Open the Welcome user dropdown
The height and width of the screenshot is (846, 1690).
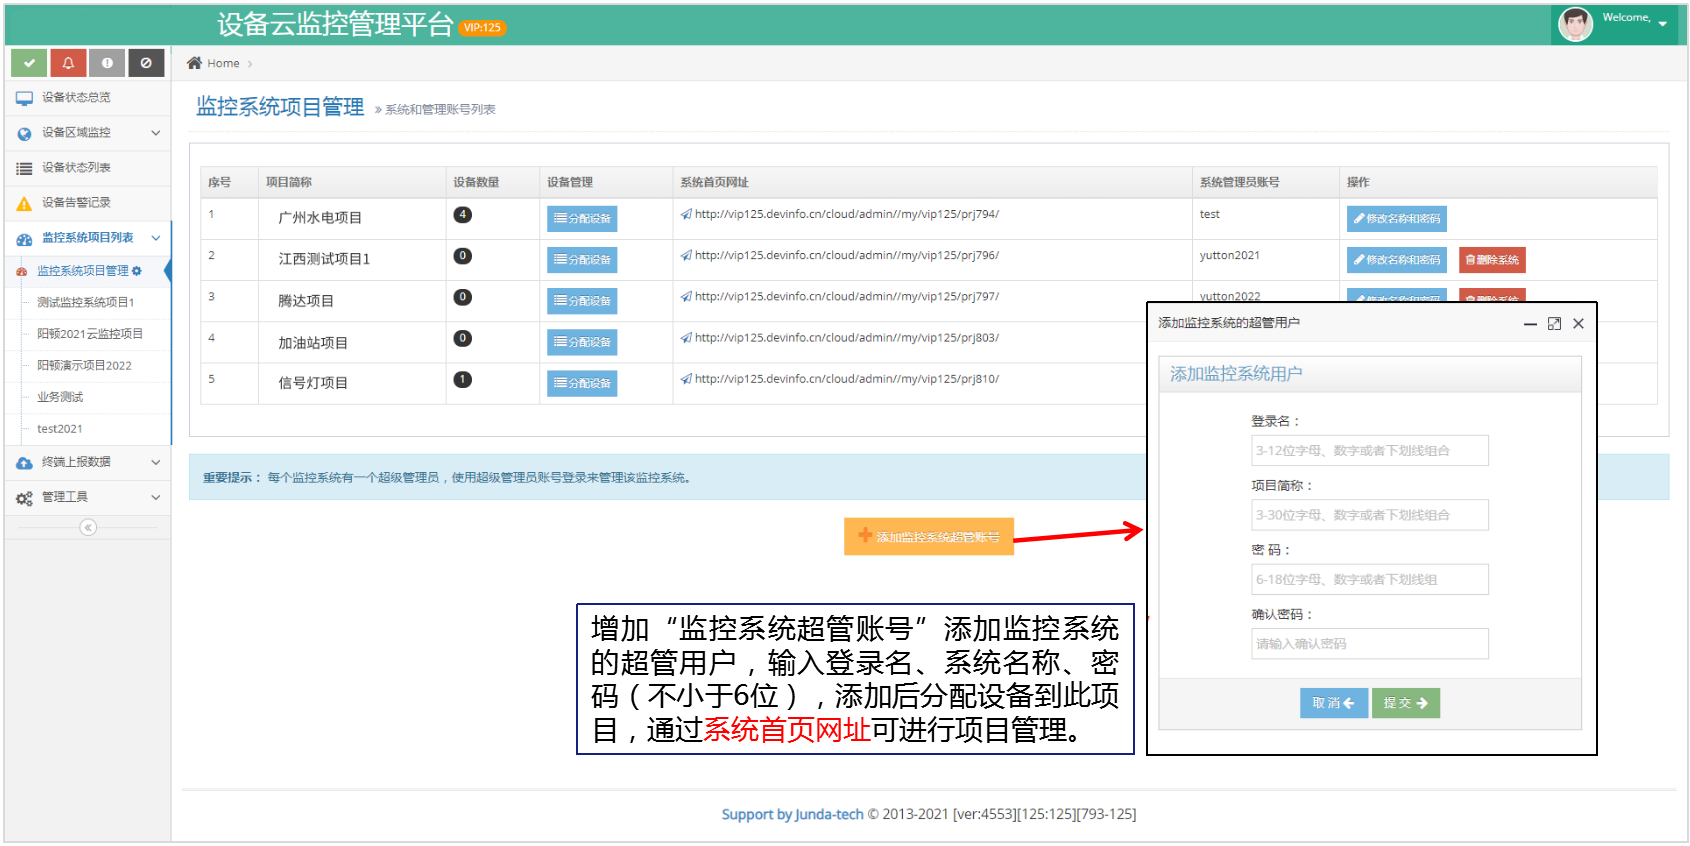click(x=1636, y=20)
